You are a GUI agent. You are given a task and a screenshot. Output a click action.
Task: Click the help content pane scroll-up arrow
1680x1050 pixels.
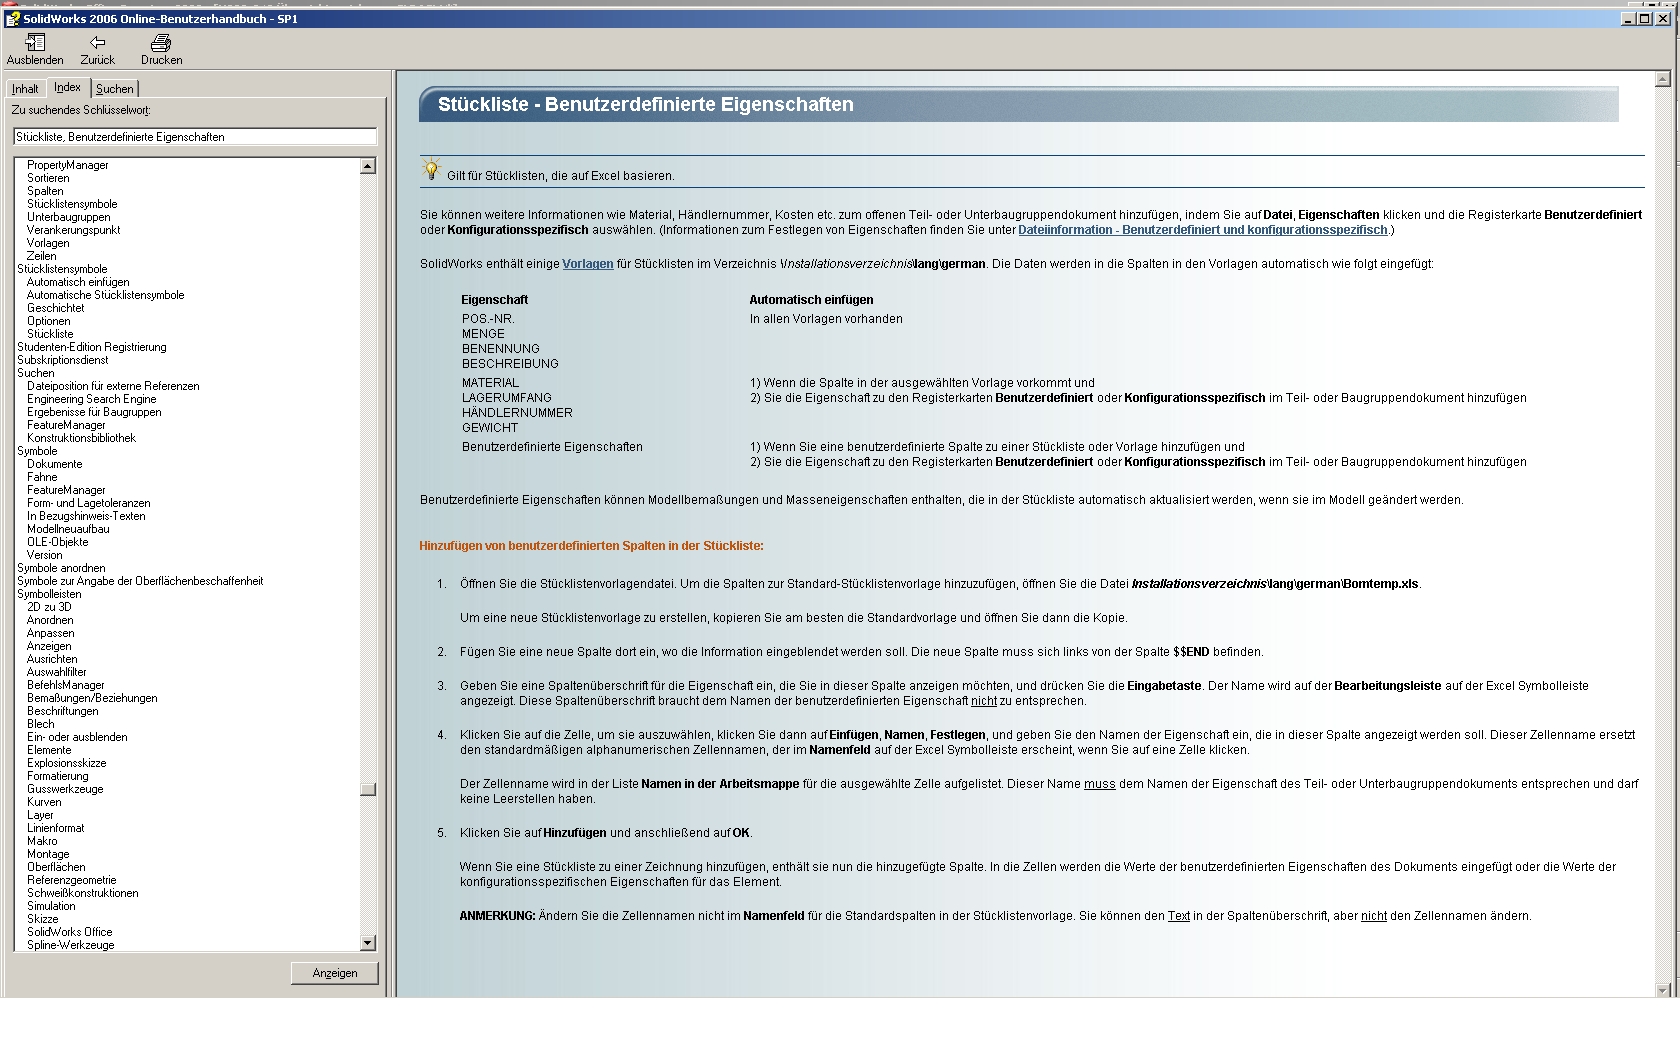pos(1663,79)
